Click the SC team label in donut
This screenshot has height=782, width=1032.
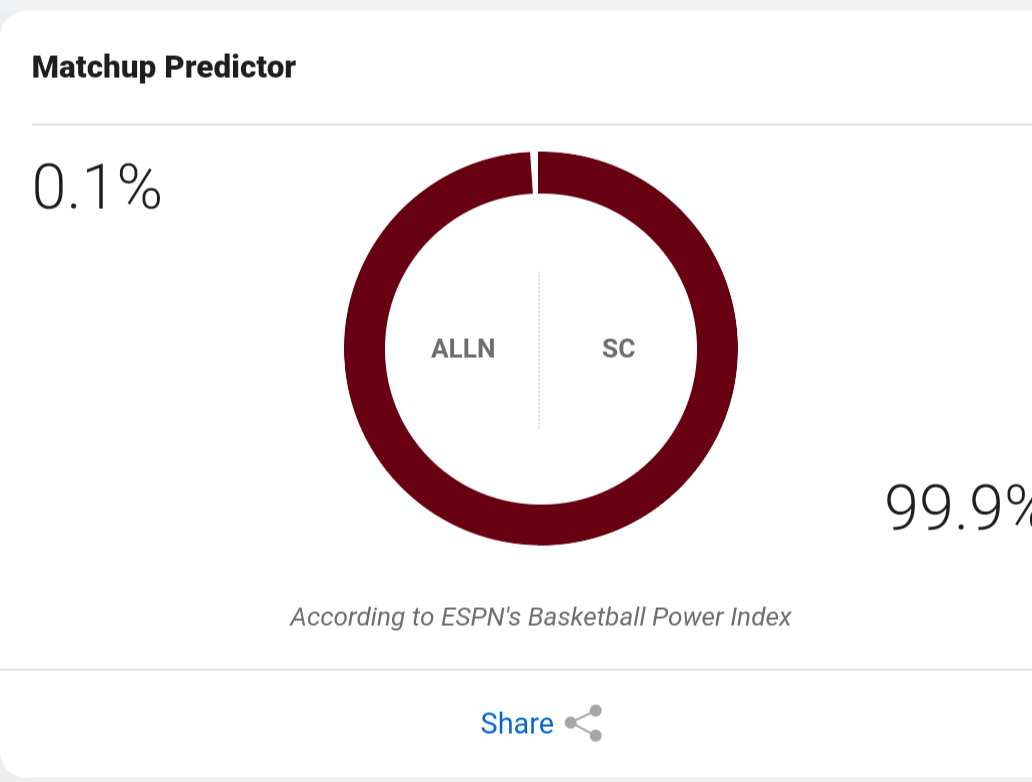pyautogui.click(x=619, y=348)
